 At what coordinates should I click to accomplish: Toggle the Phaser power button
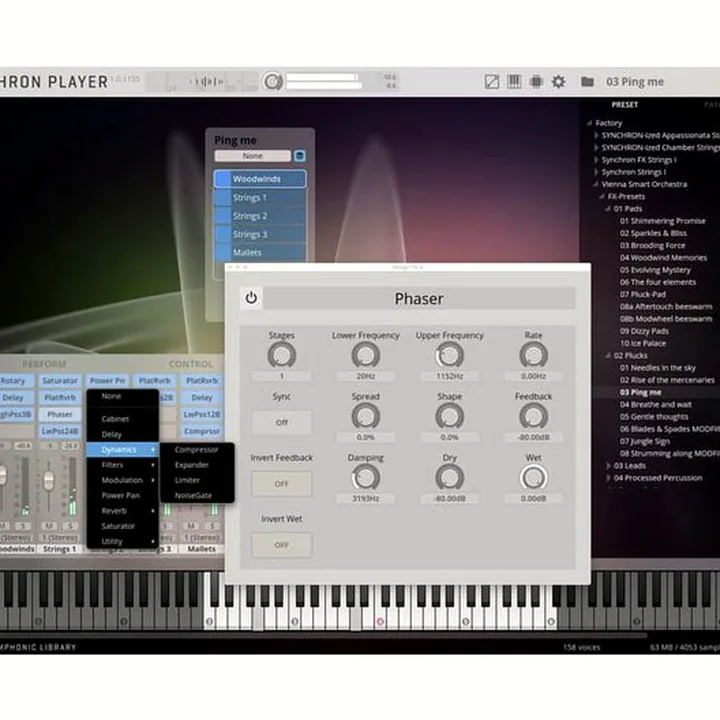point(251,298)
